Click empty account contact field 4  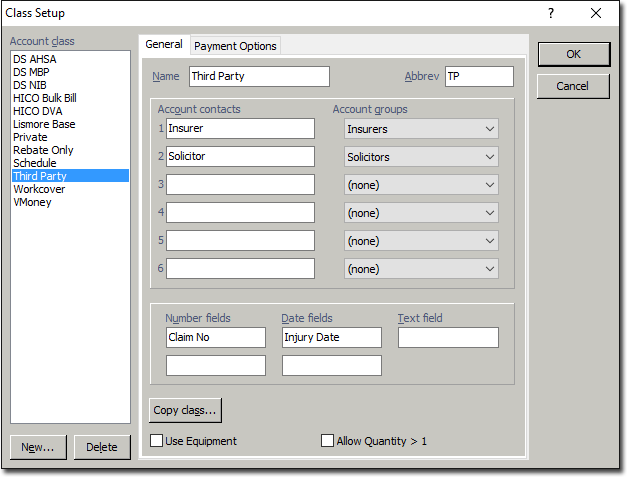click(x=240, y=212)
